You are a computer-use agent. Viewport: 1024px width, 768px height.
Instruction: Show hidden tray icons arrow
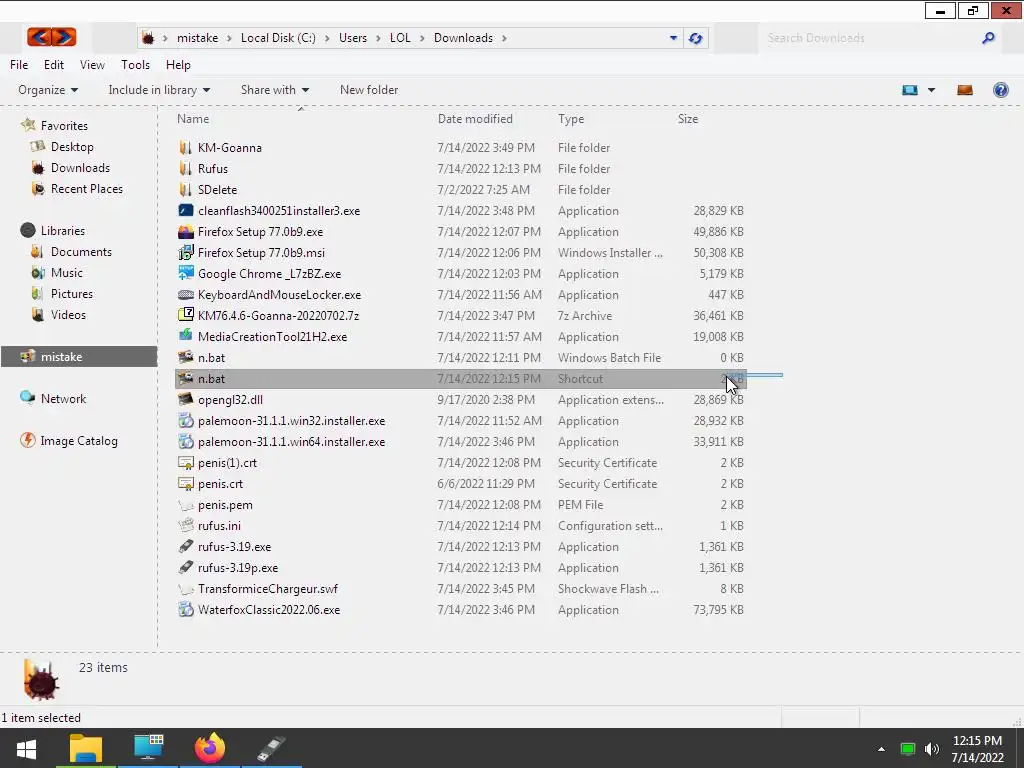pos(881,749)
